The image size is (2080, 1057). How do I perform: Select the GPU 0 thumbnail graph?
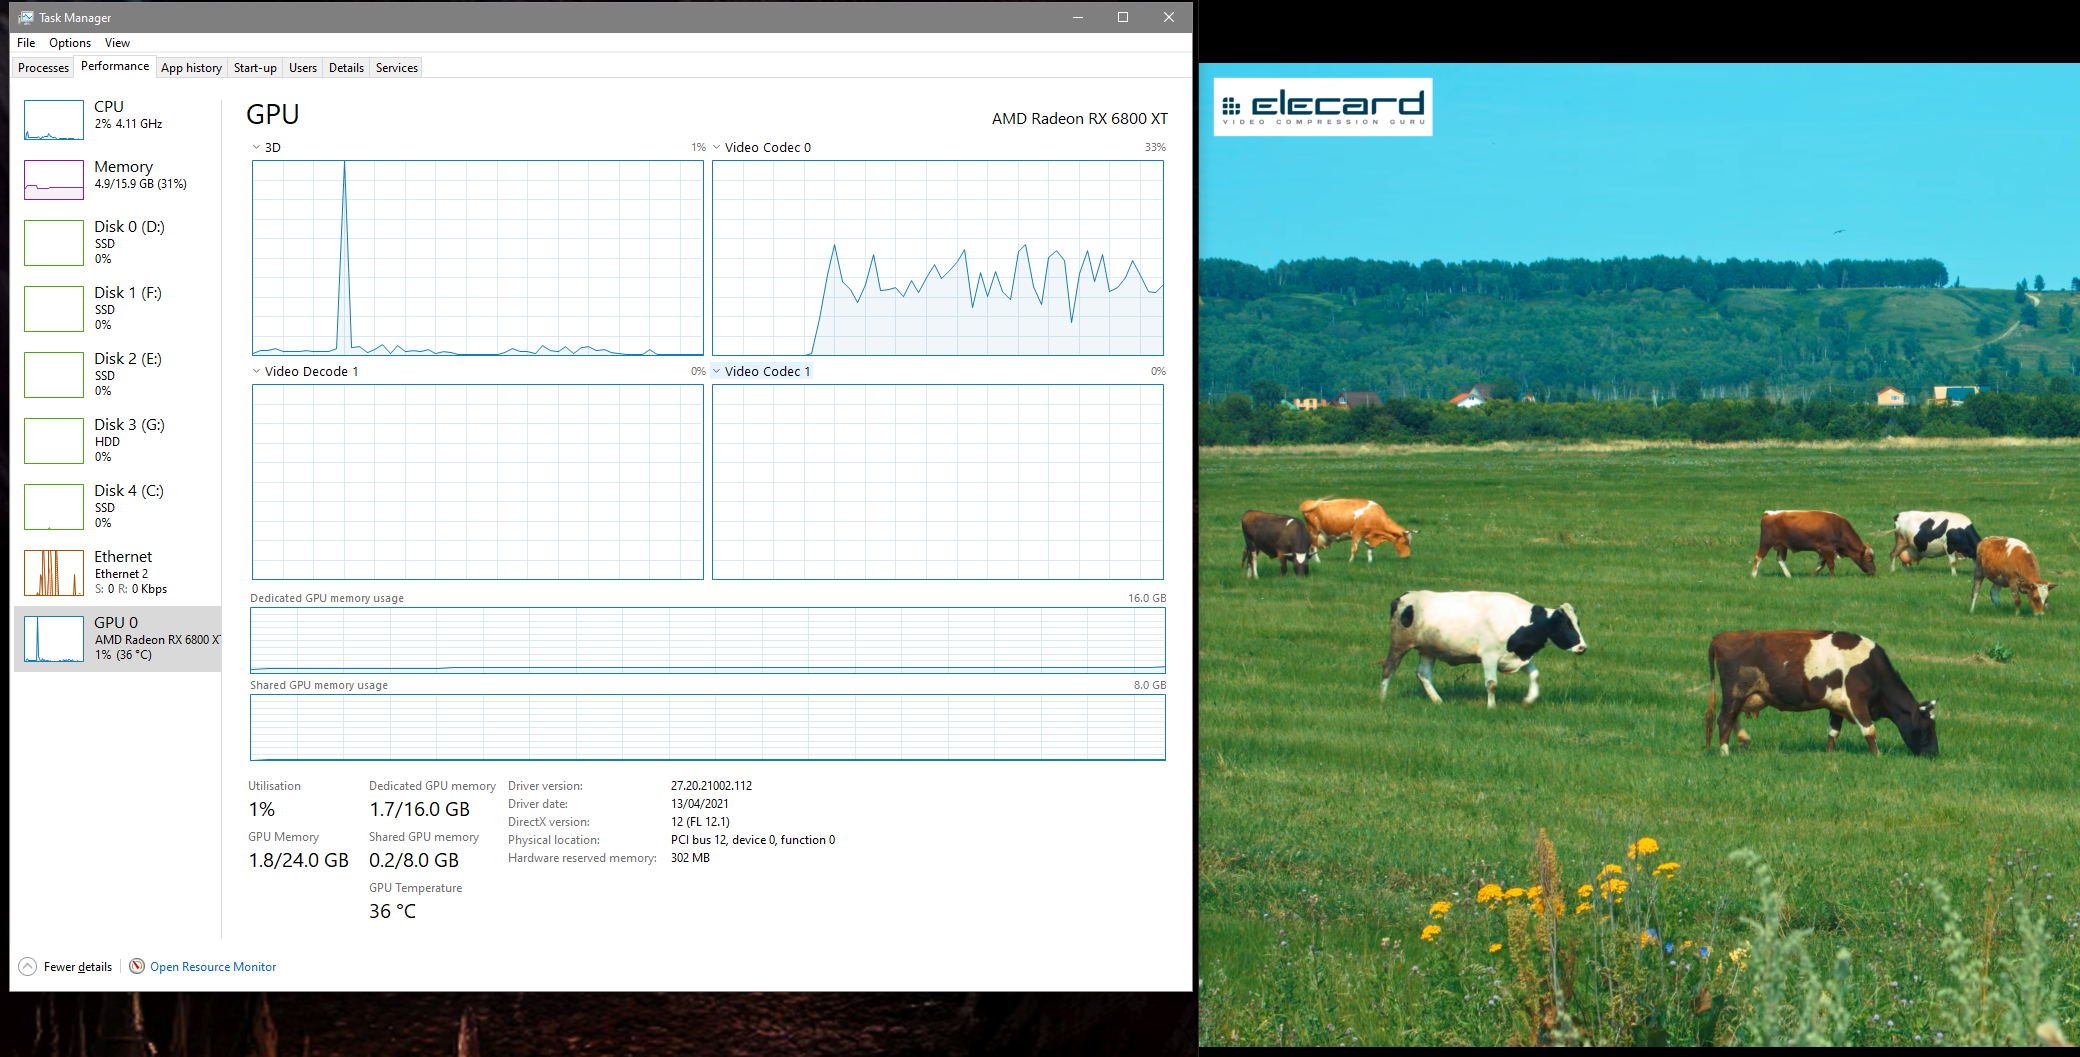tap(54, 639)
